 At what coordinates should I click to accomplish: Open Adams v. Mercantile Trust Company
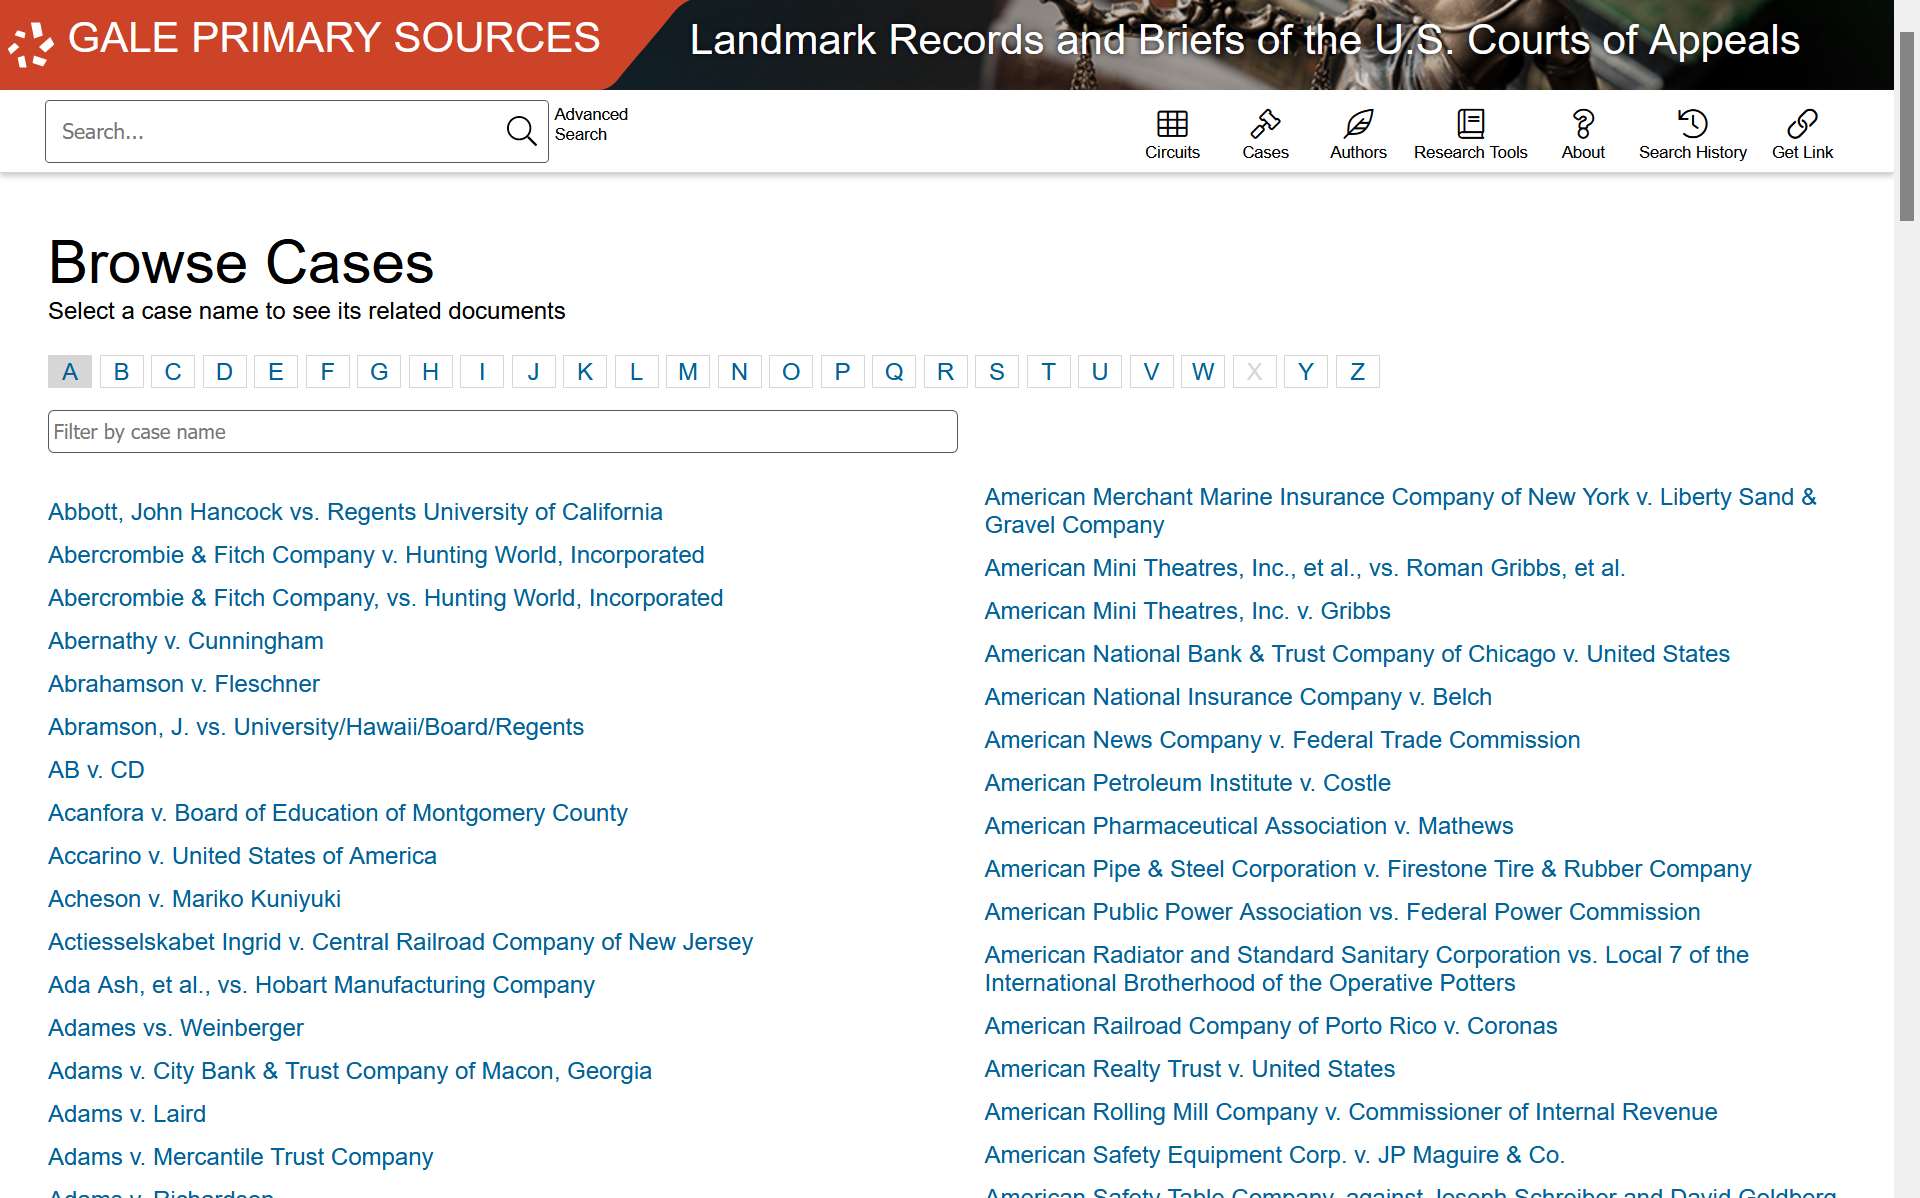[240, 1157]
